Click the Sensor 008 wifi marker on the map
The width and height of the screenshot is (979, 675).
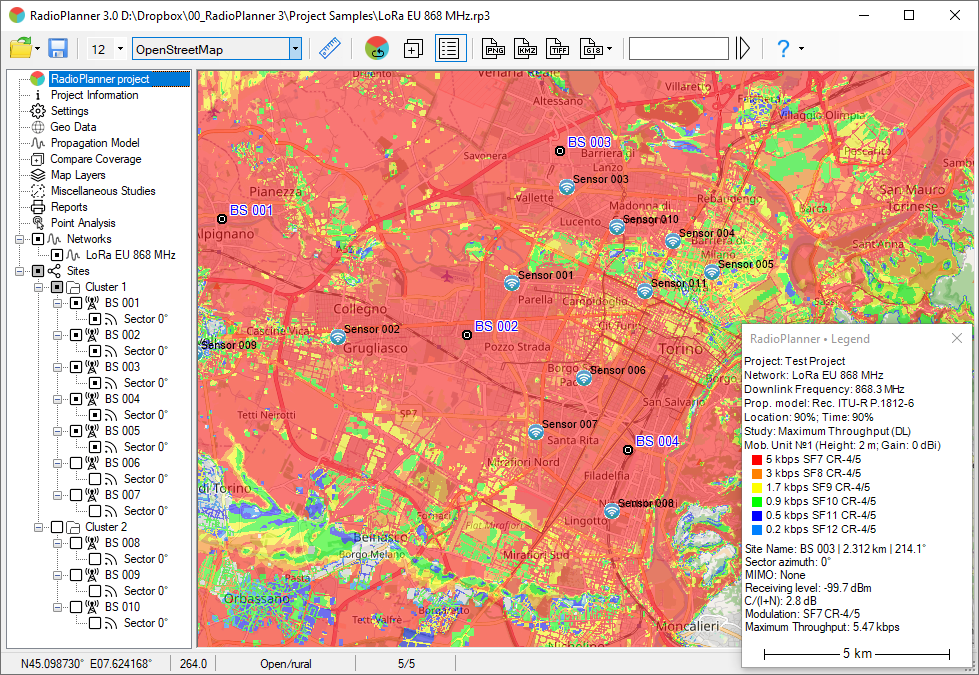tap(612, 511)
